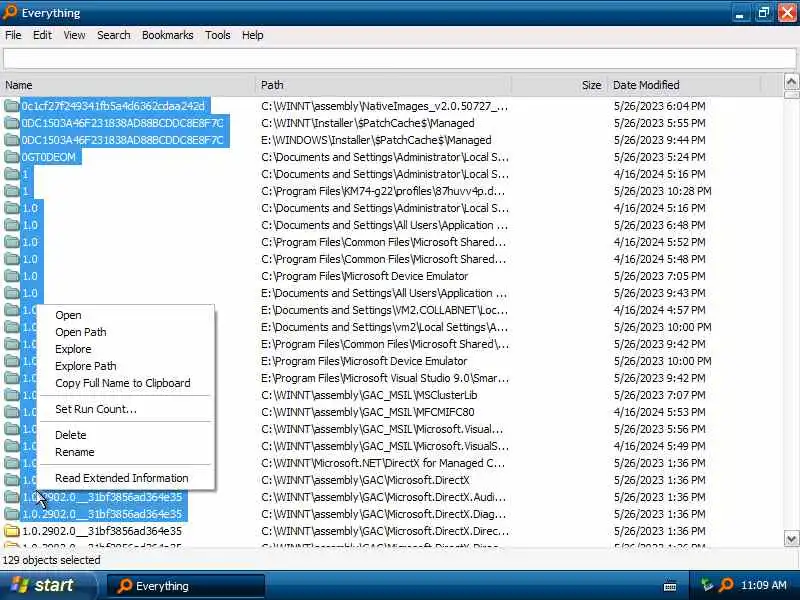This screenshot has height=600, width=800.
Task: Click date 5/26/2023 7:07 PM
Action: 660,395
